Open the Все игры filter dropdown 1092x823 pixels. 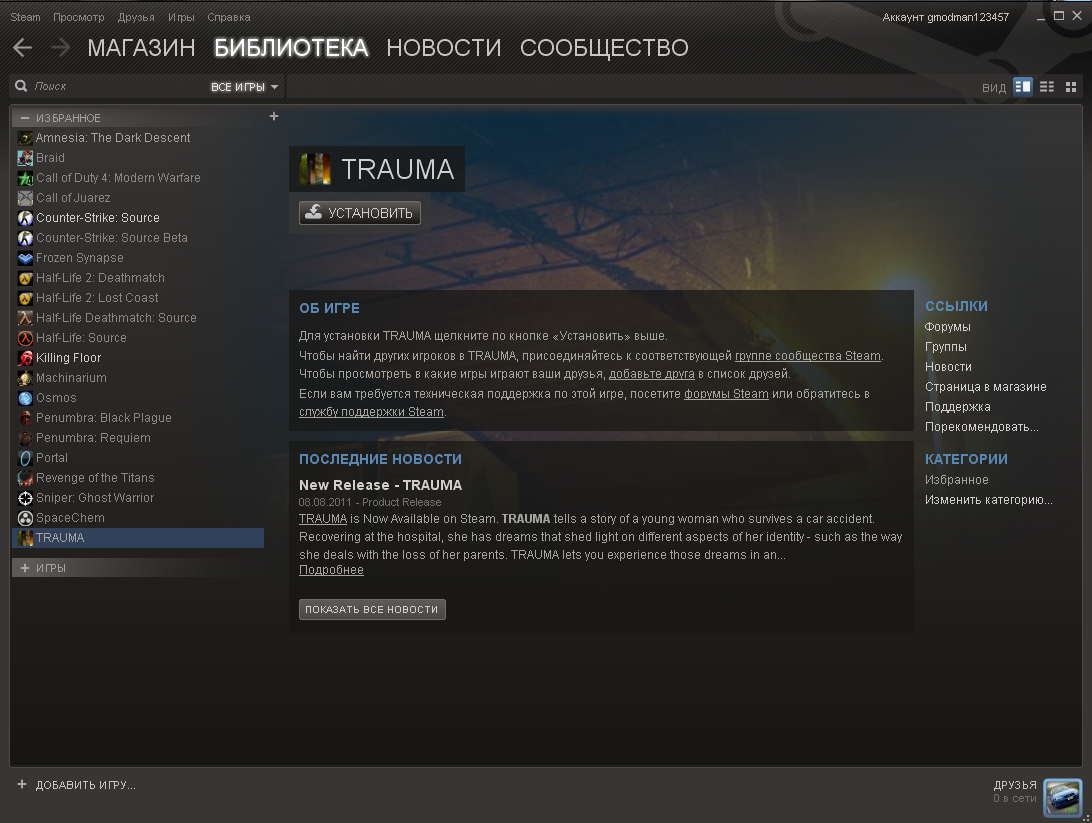244,87
